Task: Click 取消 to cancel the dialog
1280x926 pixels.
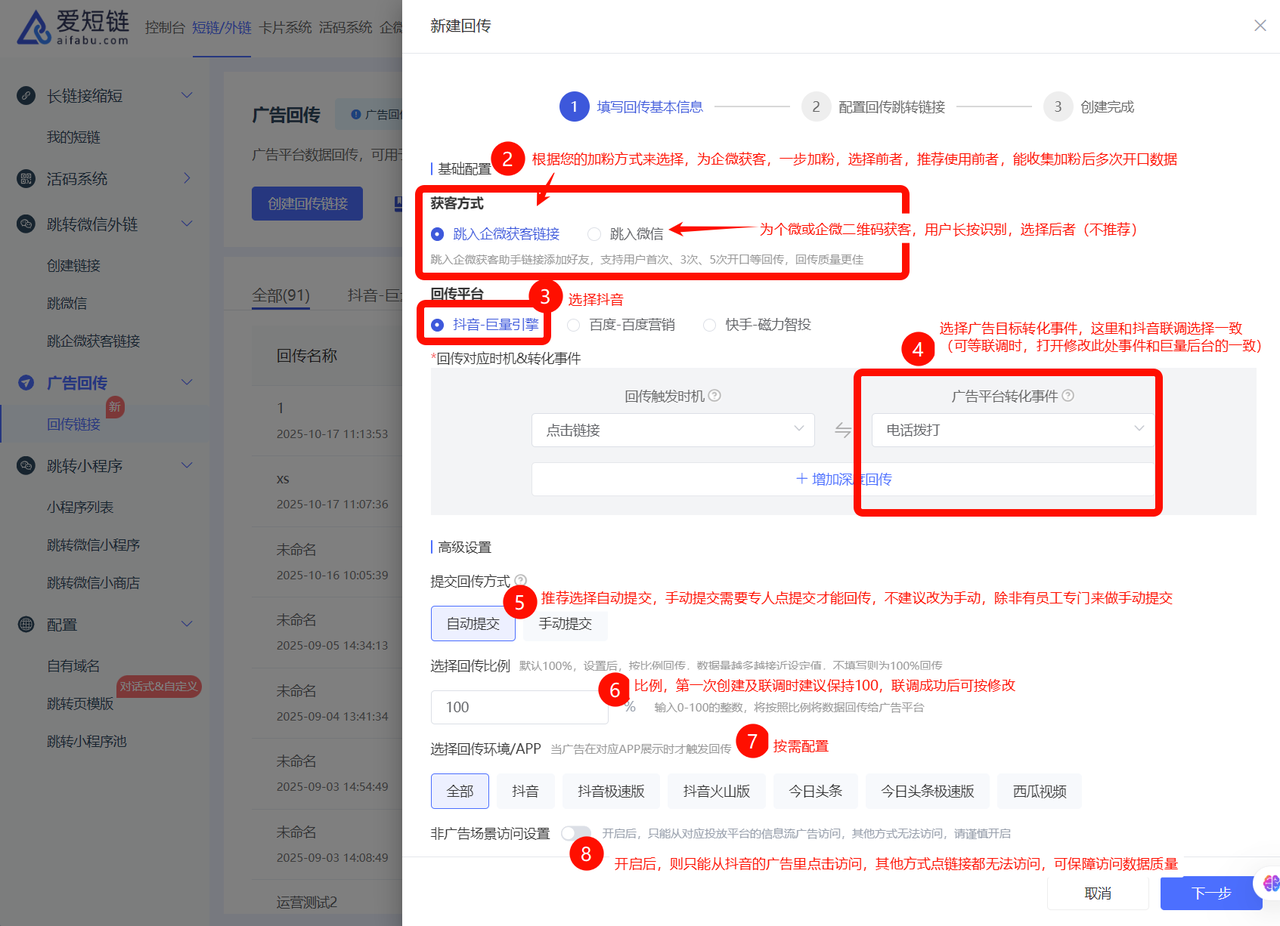Action: [x=1097, y=893]
